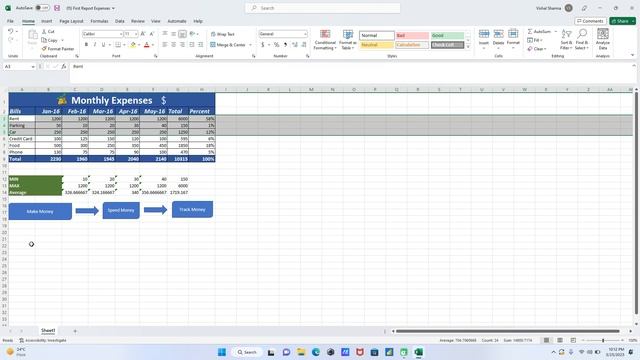Click Merge & Center
This screenshot has width=640, height=360.
click(228, 44)
